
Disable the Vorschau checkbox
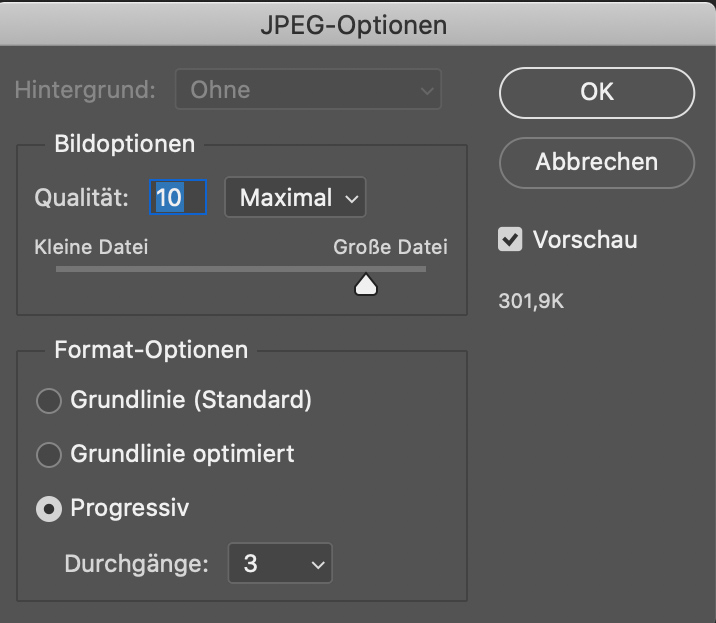point(511,240)
